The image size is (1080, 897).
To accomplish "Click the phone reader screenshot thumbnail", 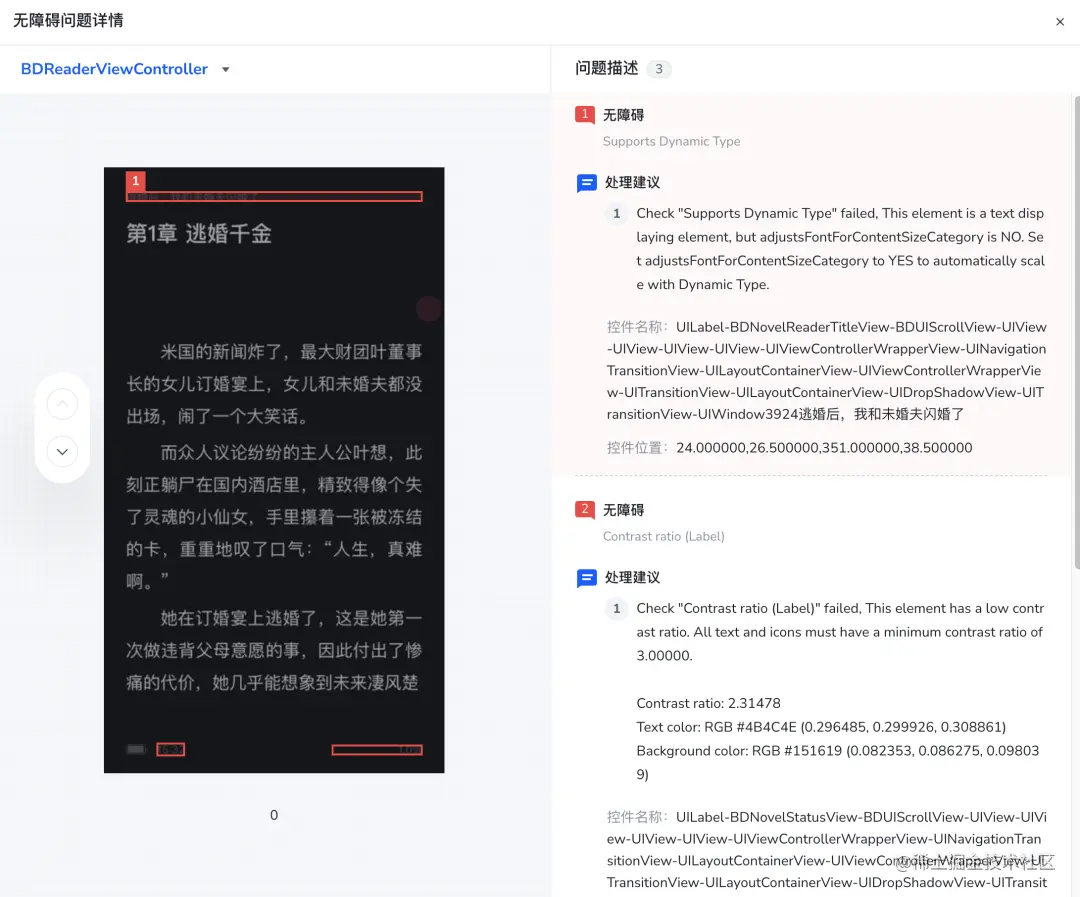I will 274,470.
